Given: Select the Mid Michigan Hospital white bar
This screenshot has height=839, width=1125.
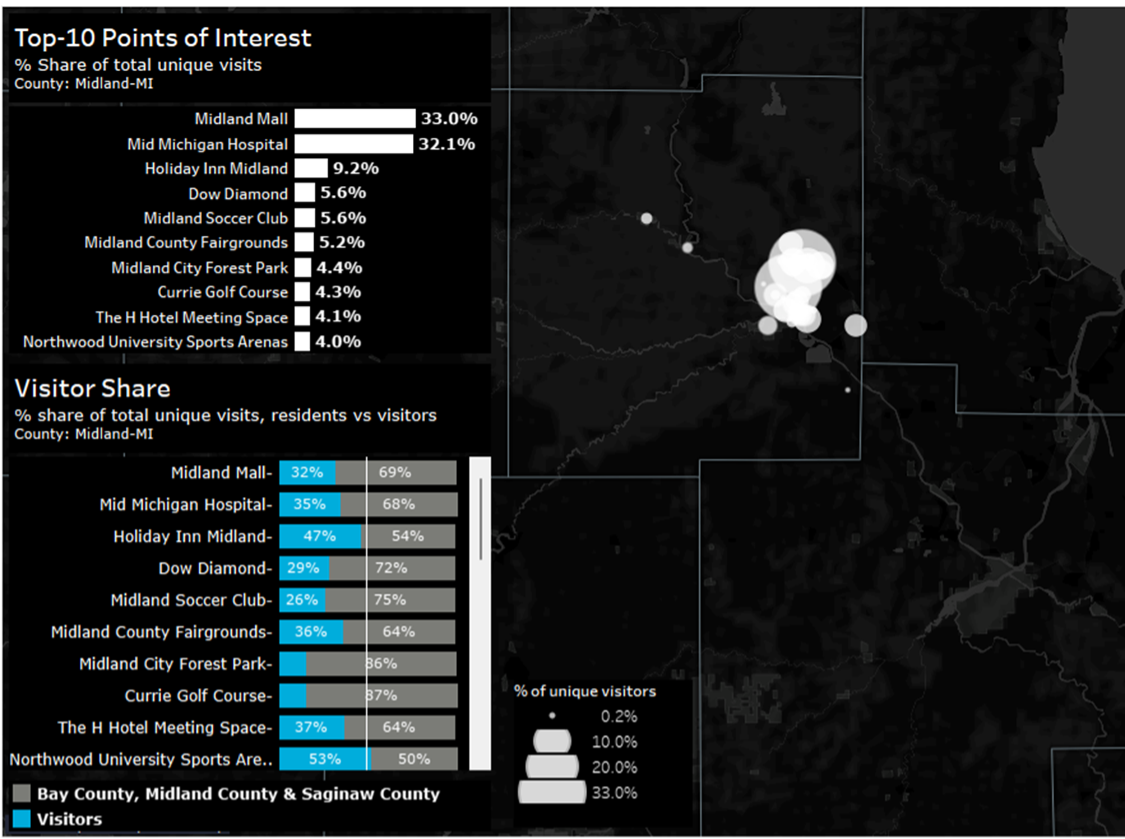Looking at the screenshot, I should [353, 144].
